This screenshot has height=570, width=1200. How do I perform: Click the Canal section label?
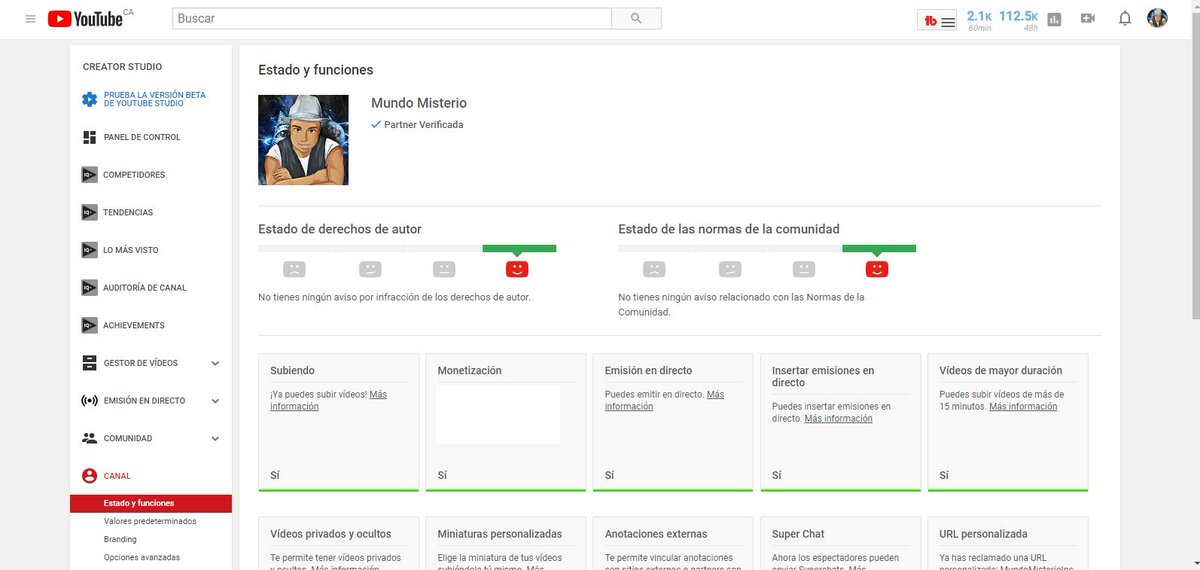pos(117,476)
